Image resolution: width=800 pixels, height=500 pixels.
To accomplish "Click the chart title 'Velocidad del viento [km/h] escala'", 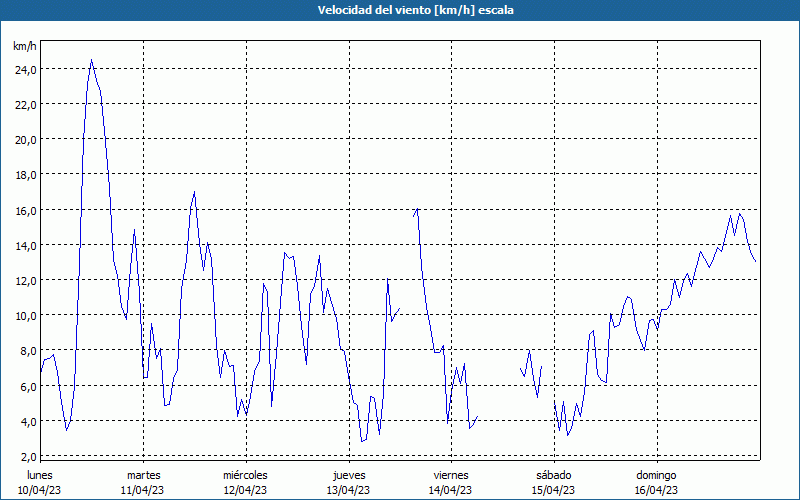I will click(x=415, y=10).
